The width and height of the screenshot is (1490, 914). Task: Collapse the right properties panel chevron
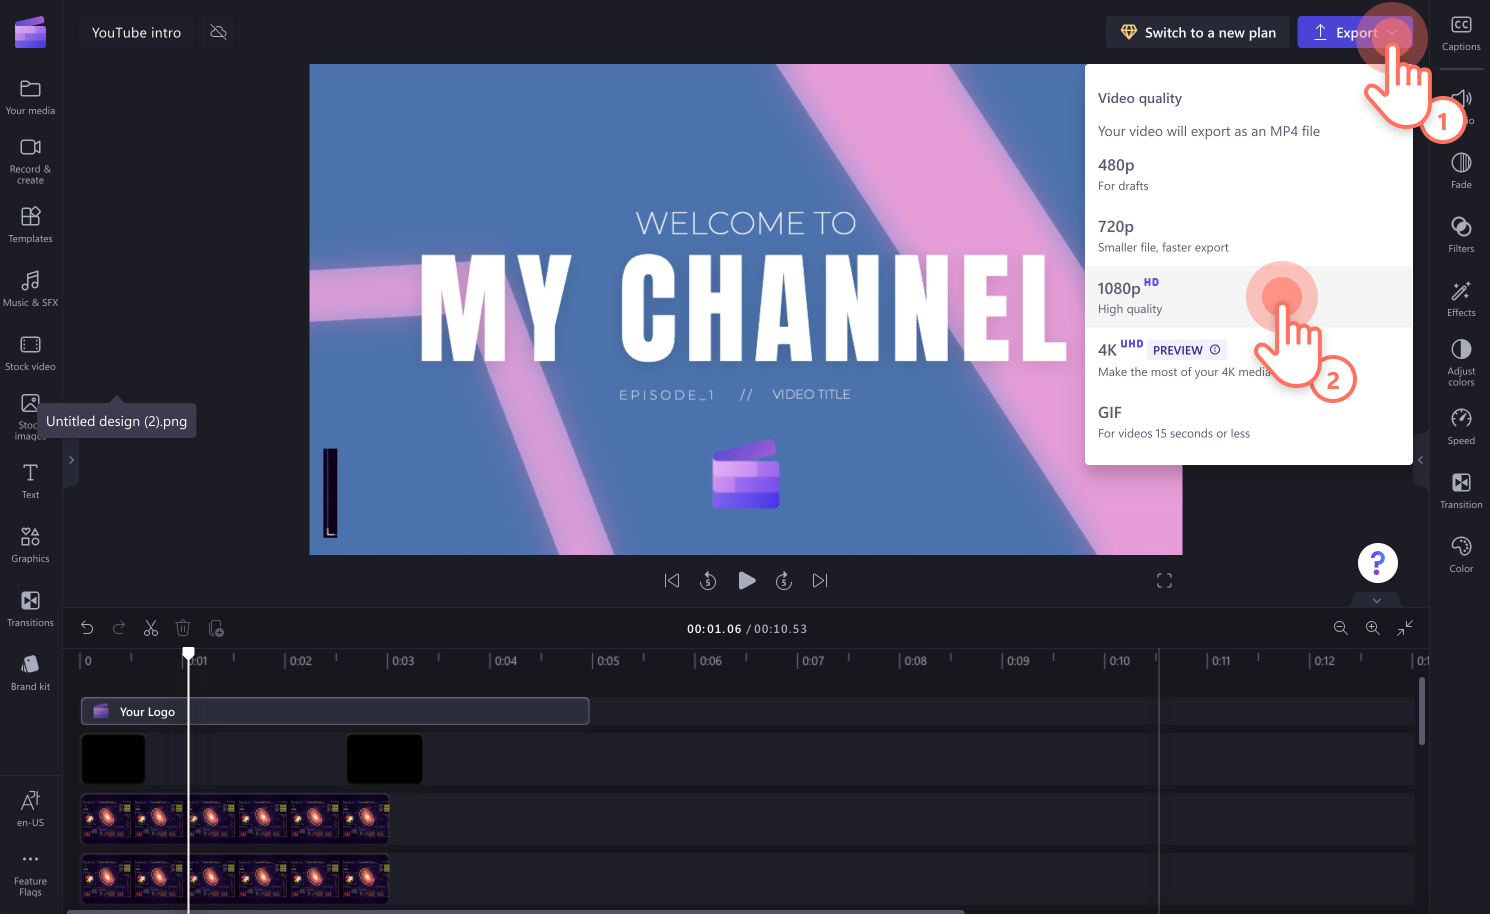[x=1420, y=460]
